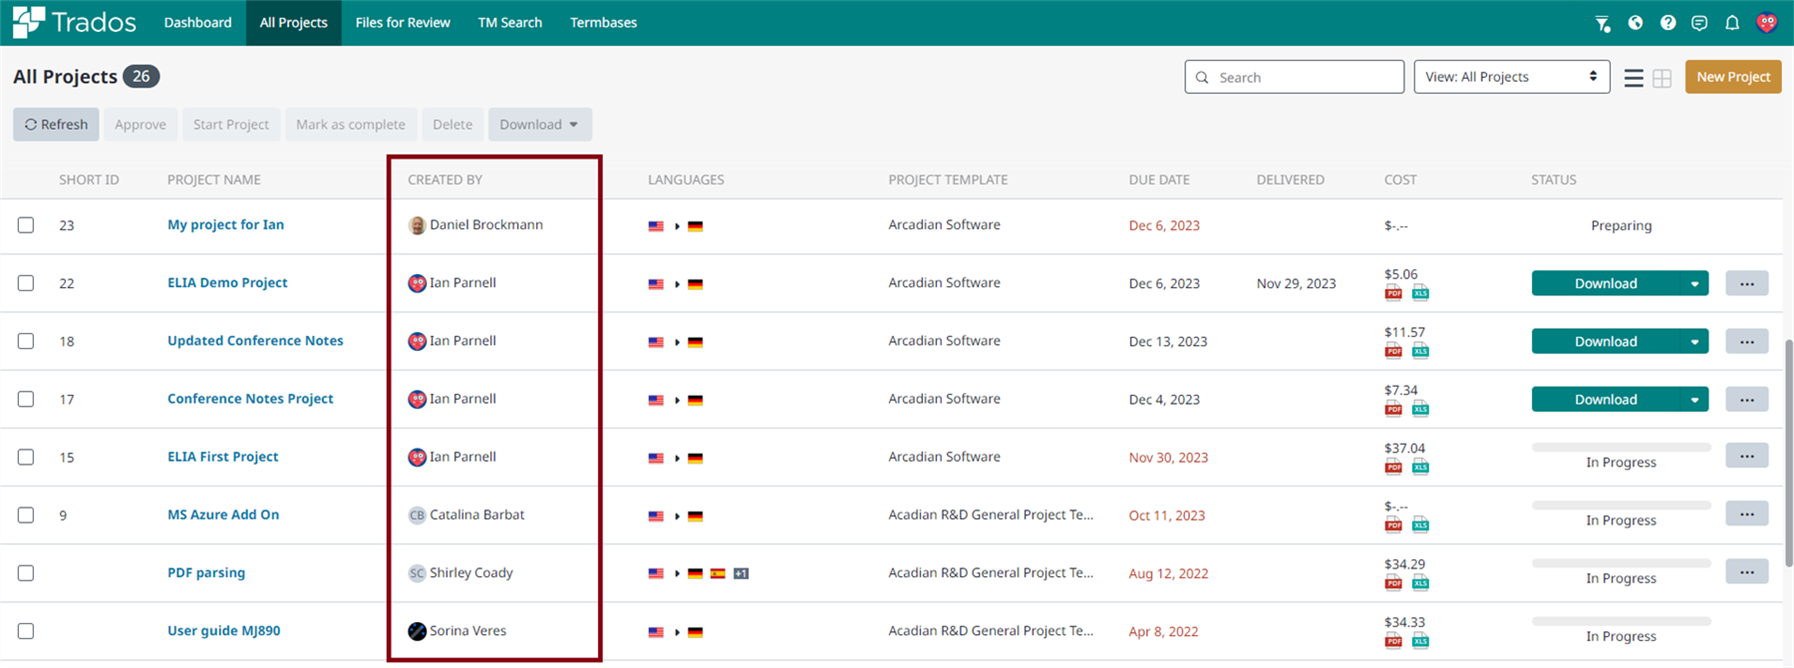Open PDF cost report for Conference Notes Project
The width and height of the screenshot is (1794, 668).
point(1393,408)
